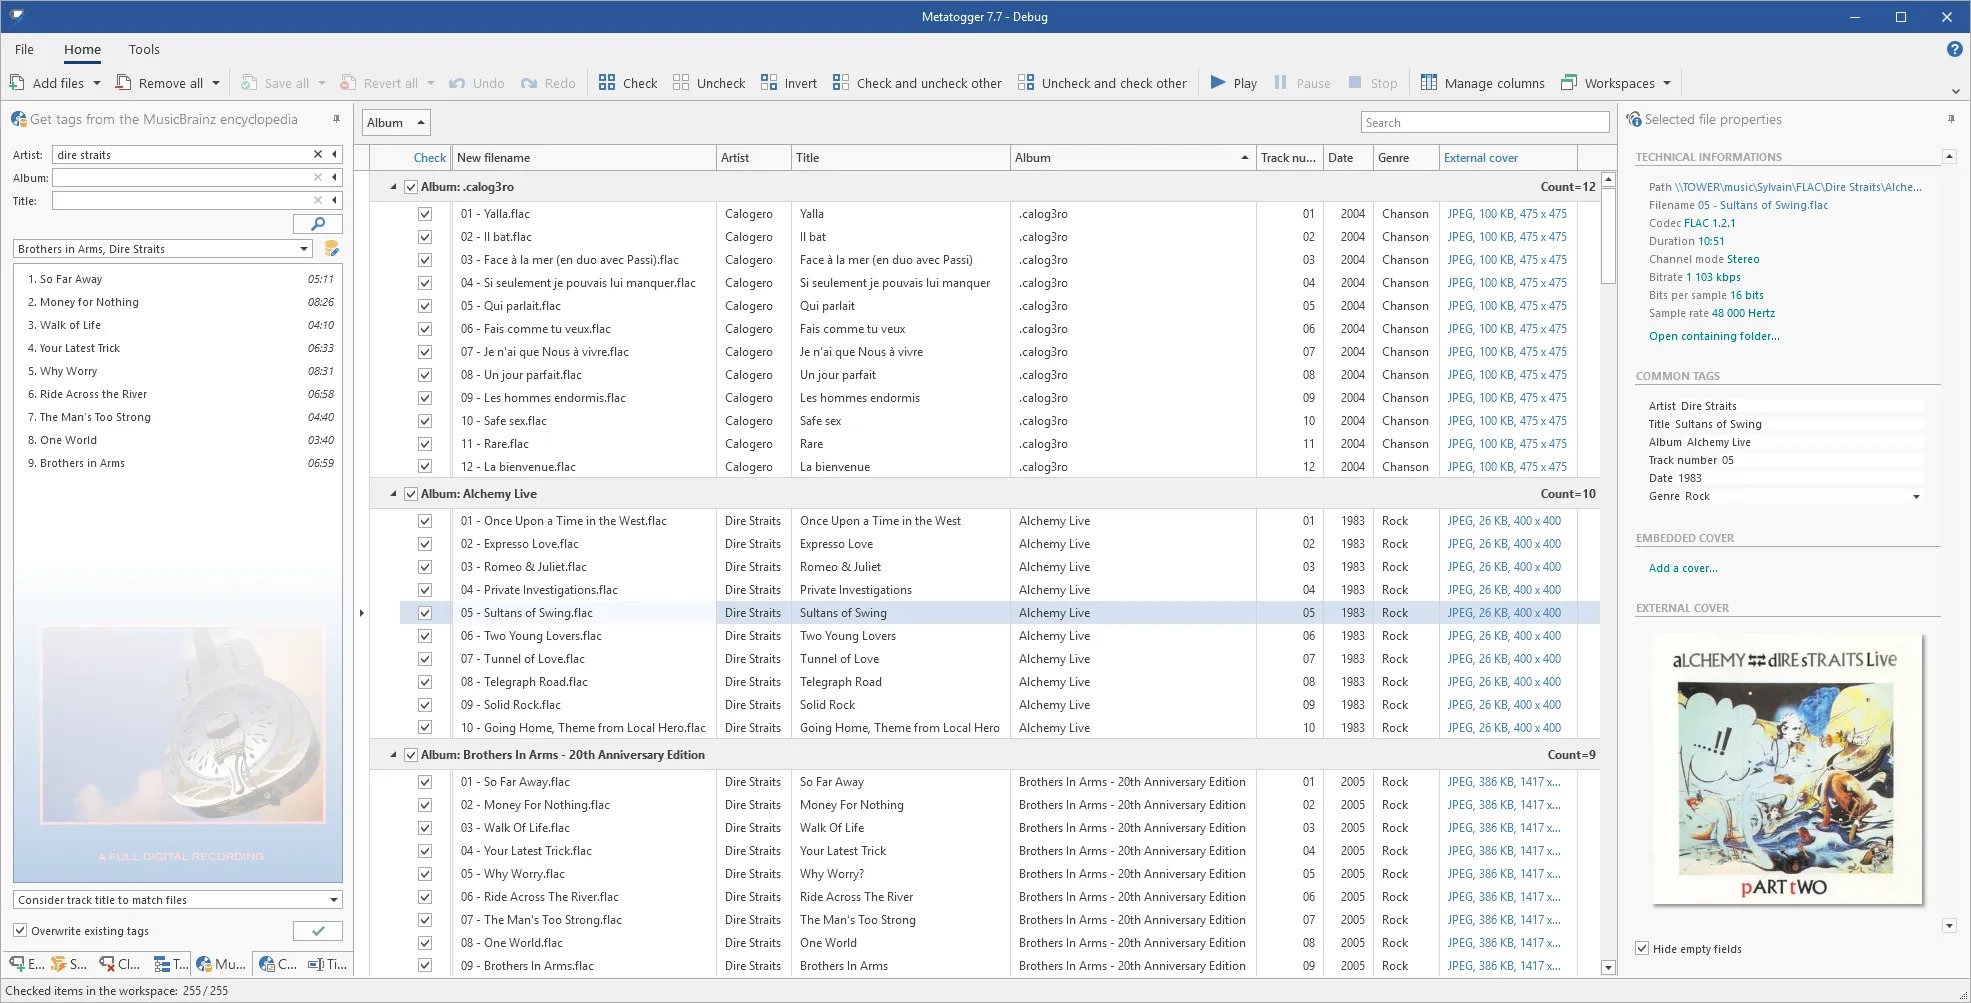Collapse the ribbon with the chevron below Workspaces
This screenshot has width=1971, height=1003.
point(1955,92)
